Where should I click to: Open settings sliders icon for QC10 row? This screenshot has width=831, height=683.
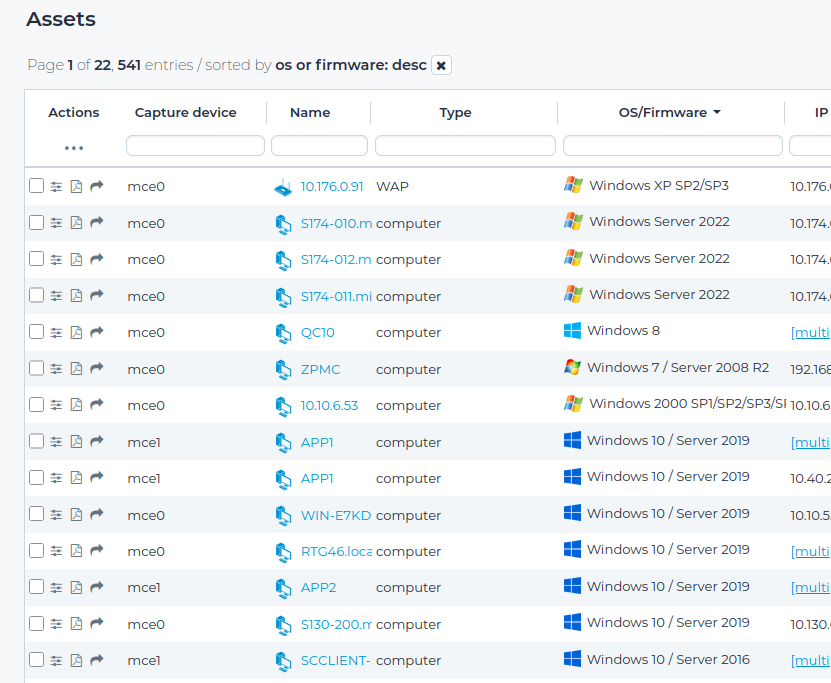56,332
